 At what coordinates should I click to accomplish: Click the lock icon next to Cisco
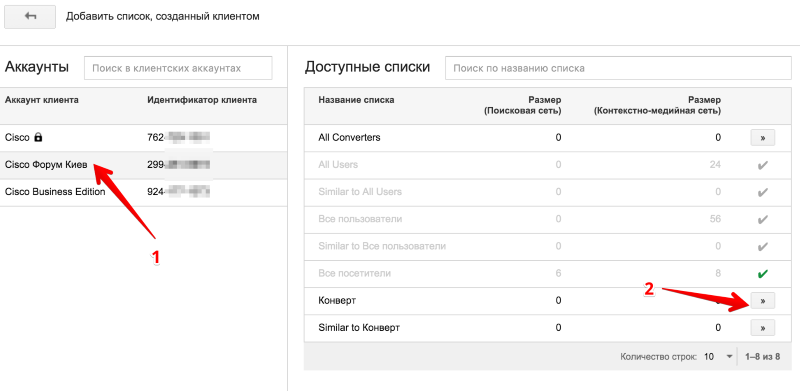(x=38, y=137)
